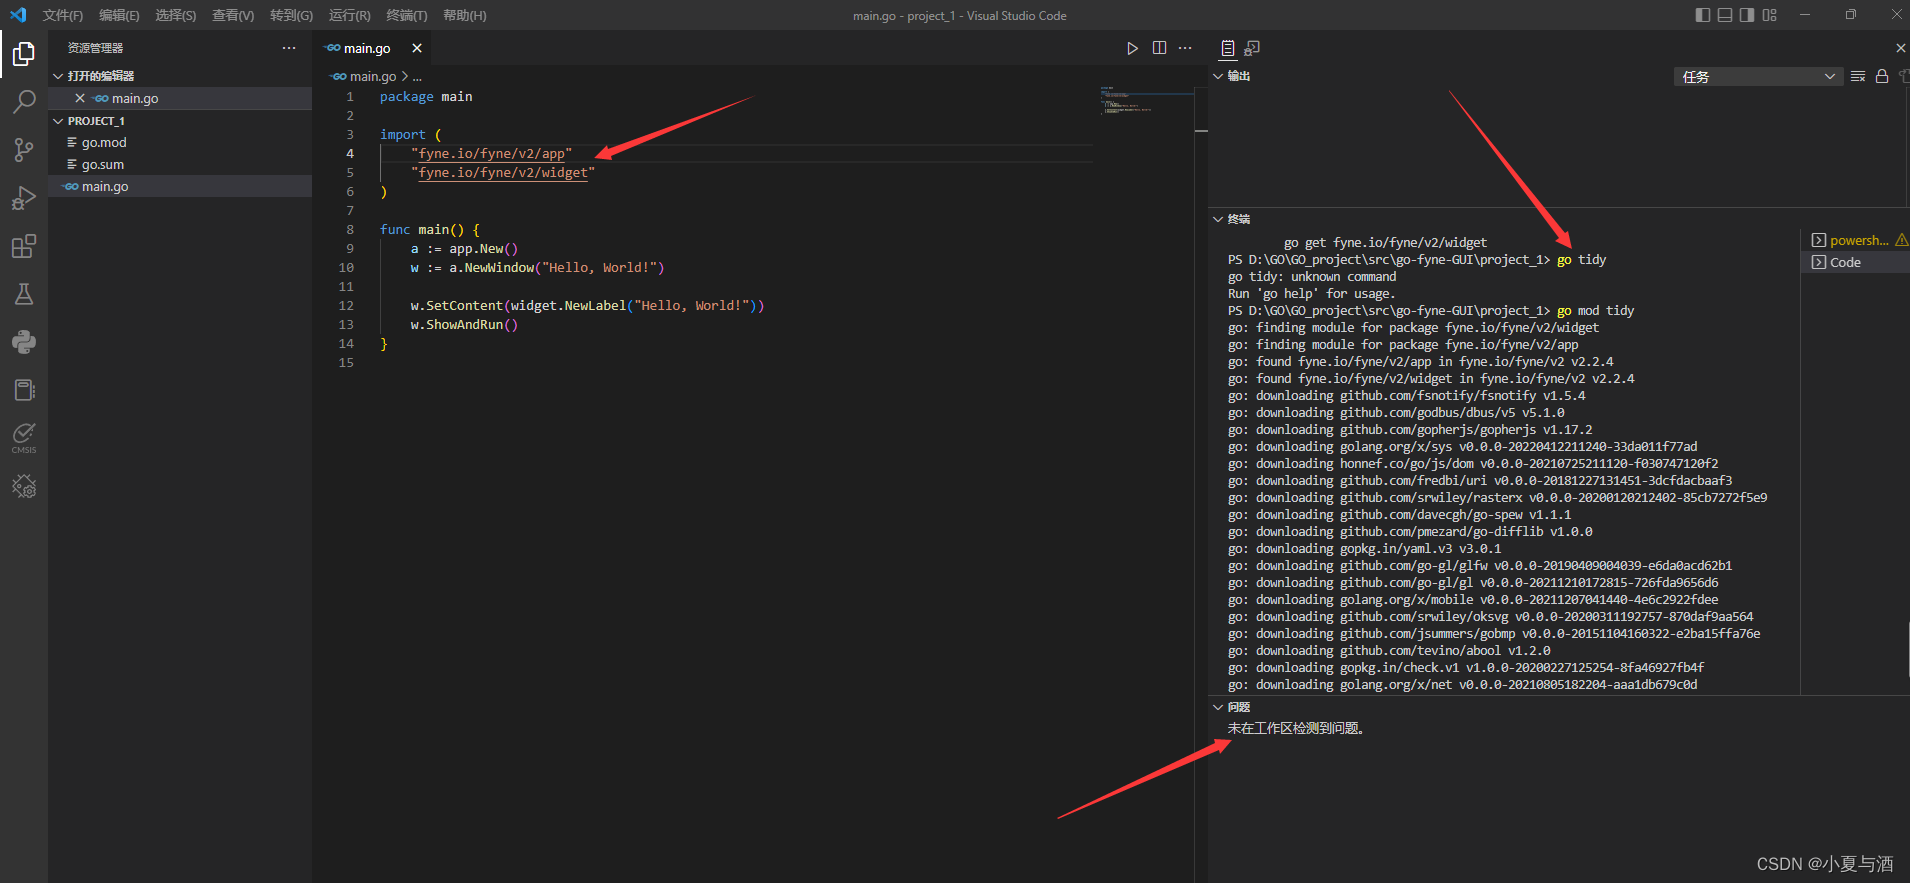Split the editor to the right
The width and height of the screenshot is (1910, 883).
[x=1159, y=48]
